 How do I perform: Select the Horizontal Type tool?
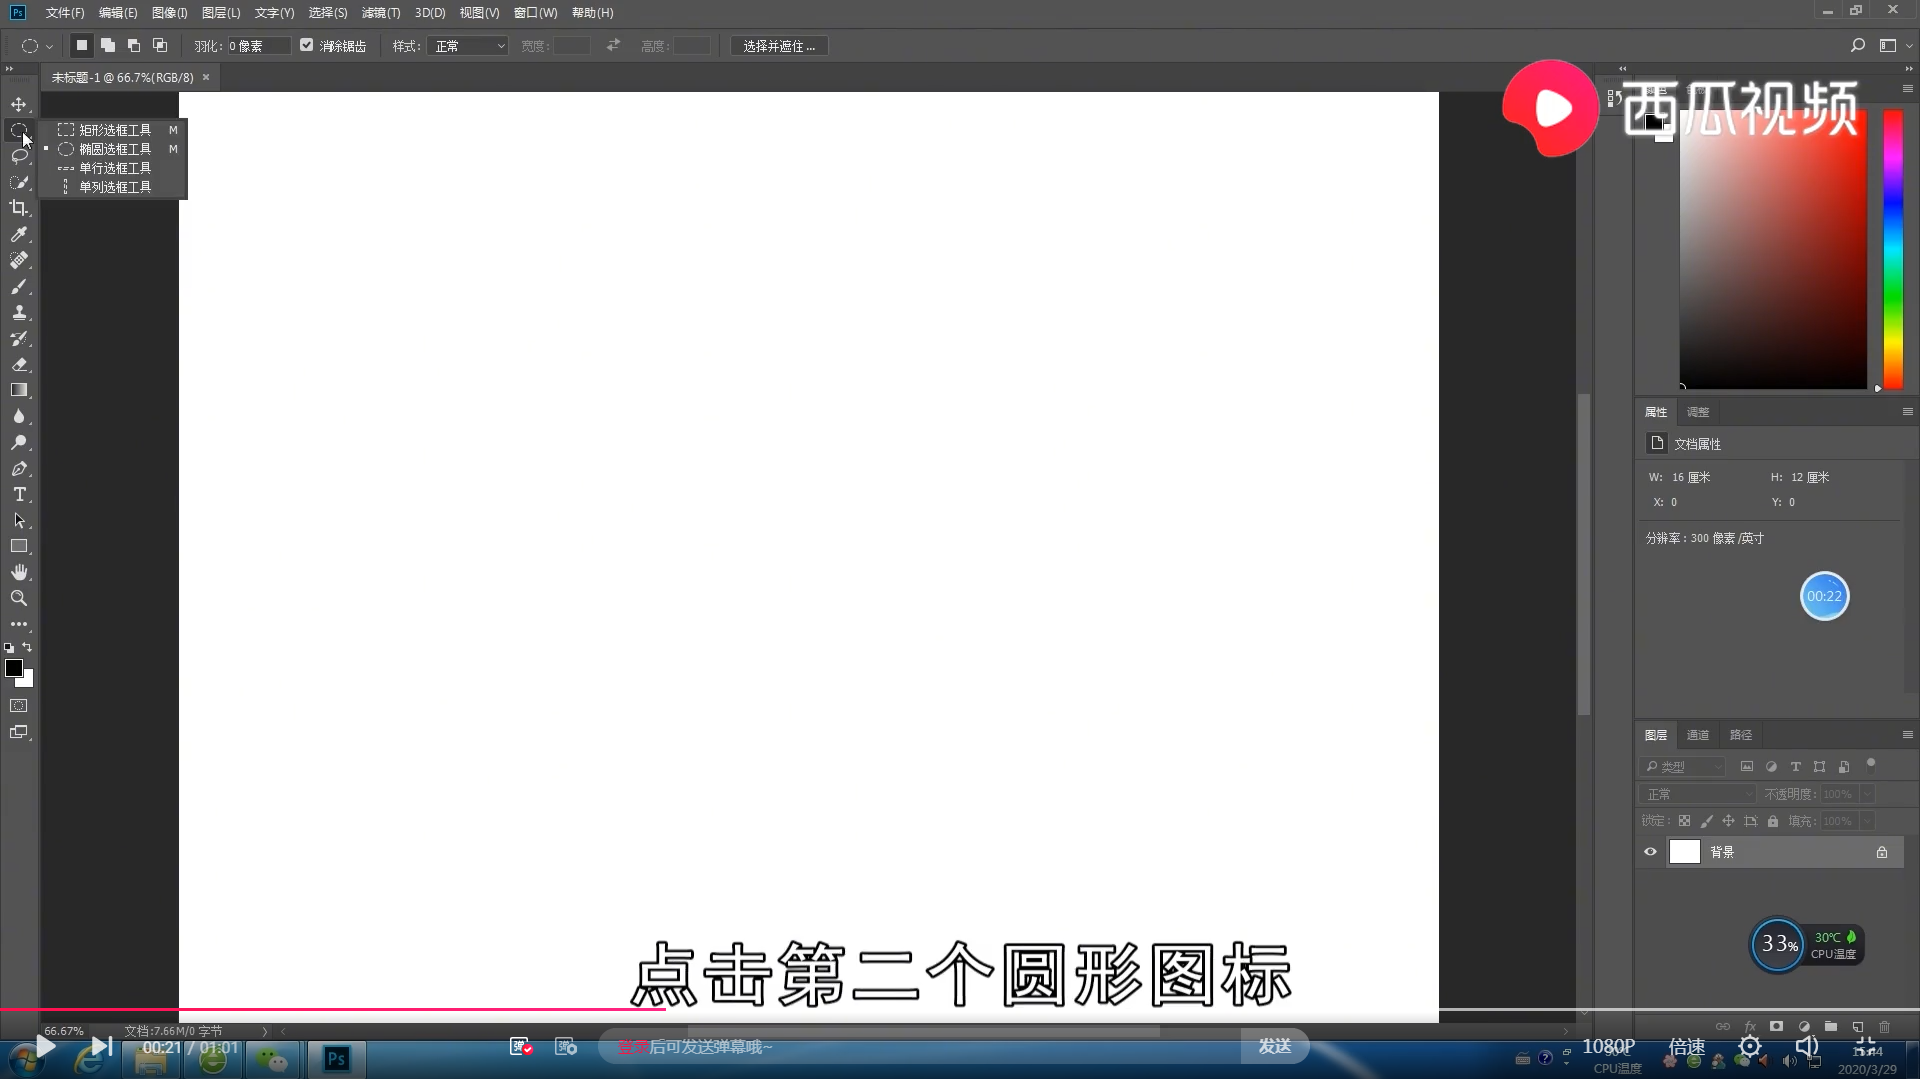click(x=19, y=494)
